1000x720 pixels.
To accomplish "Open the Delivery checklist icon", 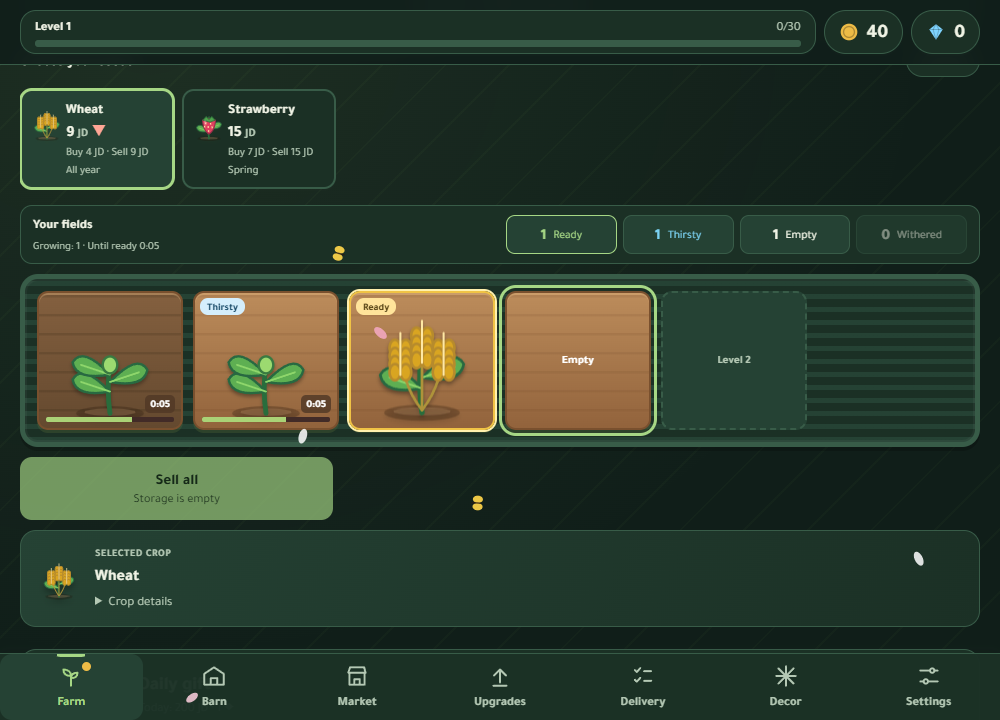I will 643,675.
